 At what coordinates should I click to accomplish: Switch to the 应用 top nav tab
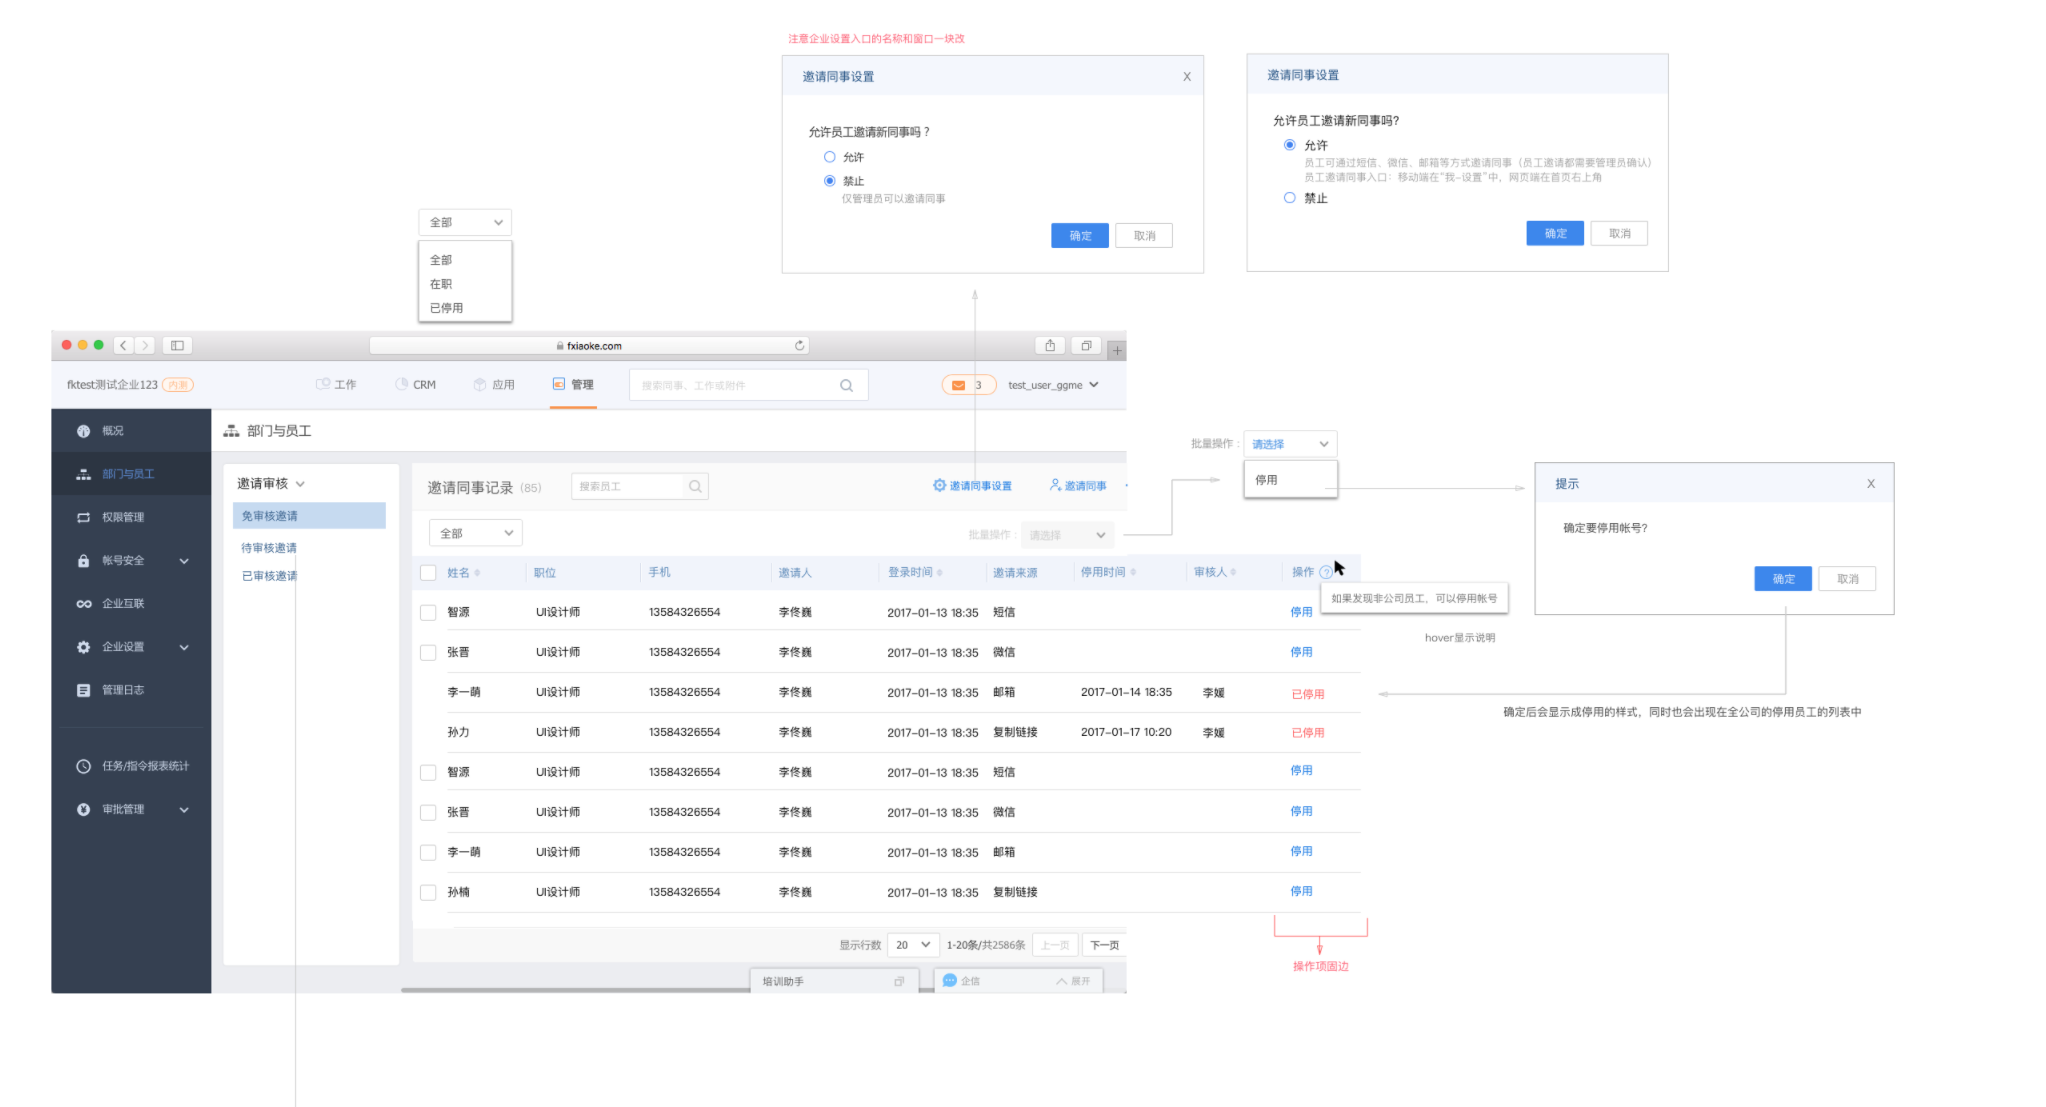point(494,385)
